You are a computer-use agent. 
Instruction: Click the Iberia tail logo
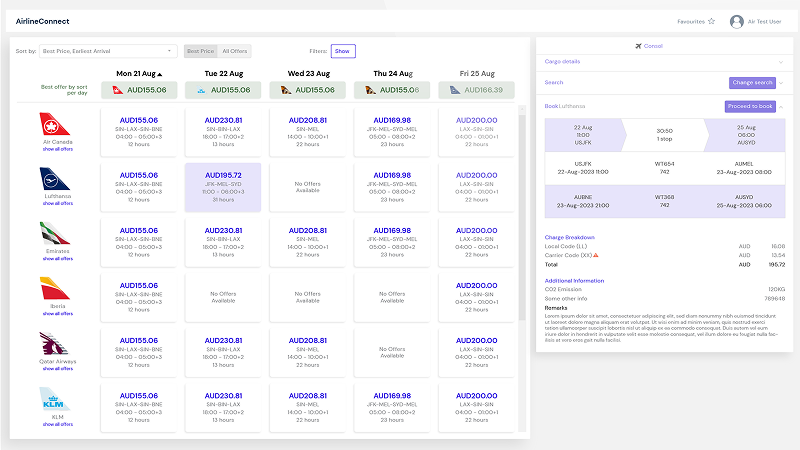click(54, 288)
